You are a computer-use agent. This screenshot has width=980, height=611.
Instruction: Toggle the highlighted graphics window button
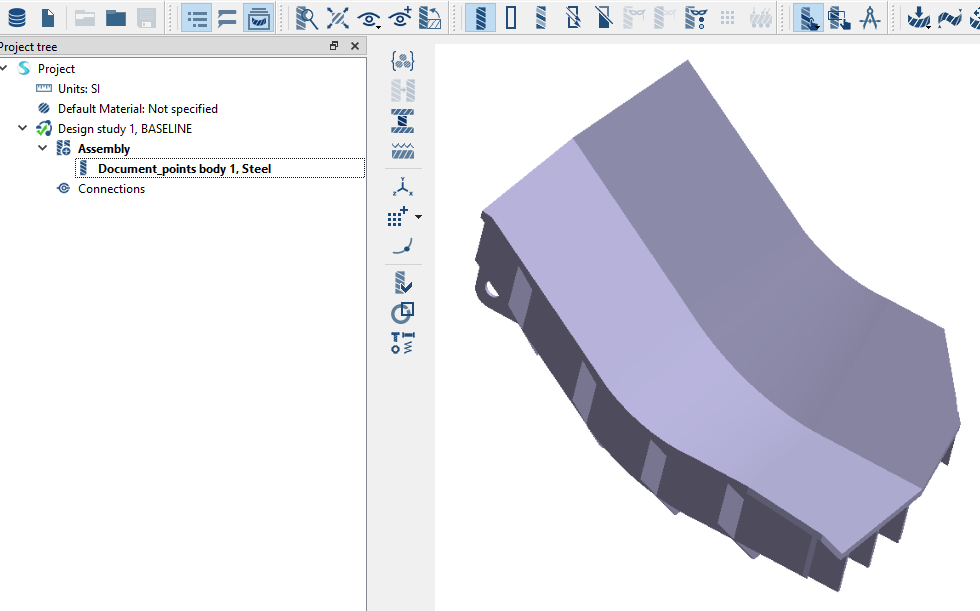(x=259, y=17)
